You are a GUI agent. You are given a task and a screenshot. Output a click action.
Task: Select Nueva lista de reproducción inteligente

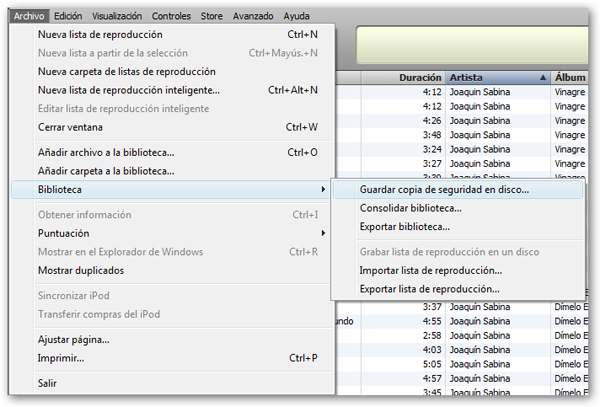click(128, 90)
